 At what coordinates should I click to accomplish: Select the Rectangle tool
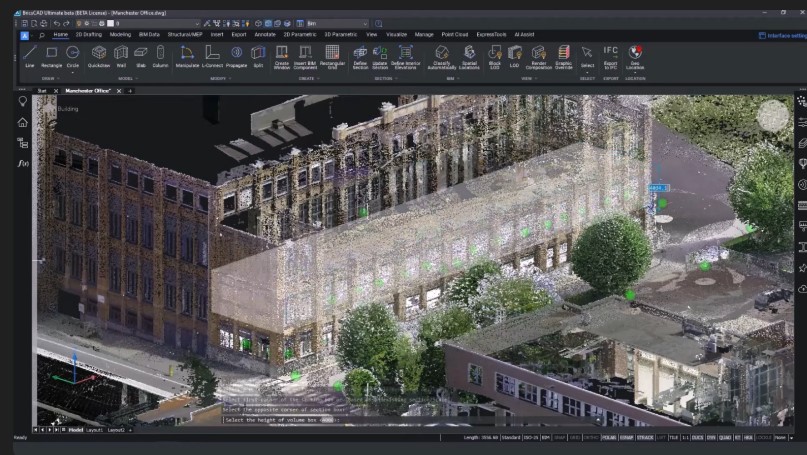tap(51, 54)
